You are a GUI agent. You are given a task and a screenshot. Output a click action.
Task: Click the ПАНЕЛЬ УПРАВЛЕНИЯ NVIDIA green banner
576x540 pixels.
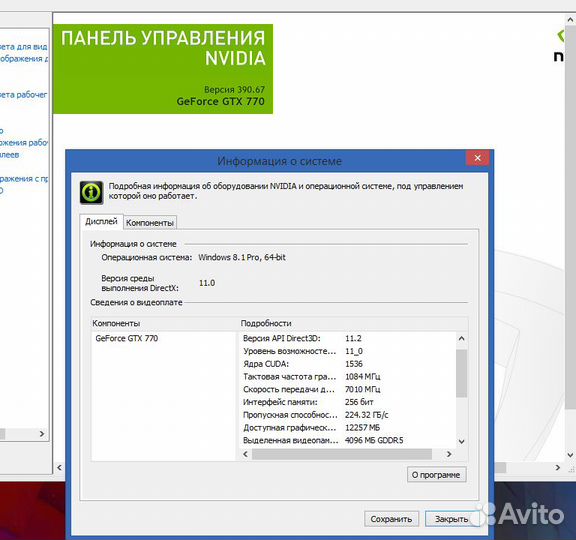tap(163, 69)
